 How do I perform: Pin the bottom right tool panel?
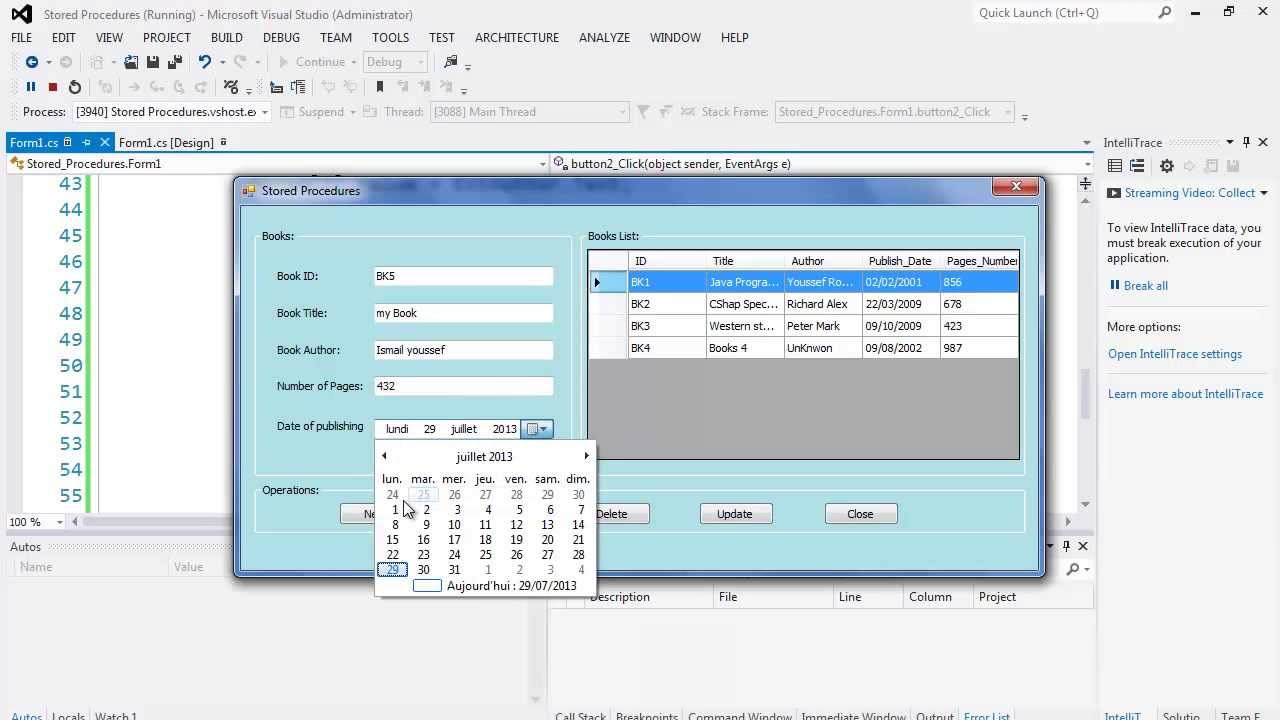pyautogui.click(x=1066, y=546)
